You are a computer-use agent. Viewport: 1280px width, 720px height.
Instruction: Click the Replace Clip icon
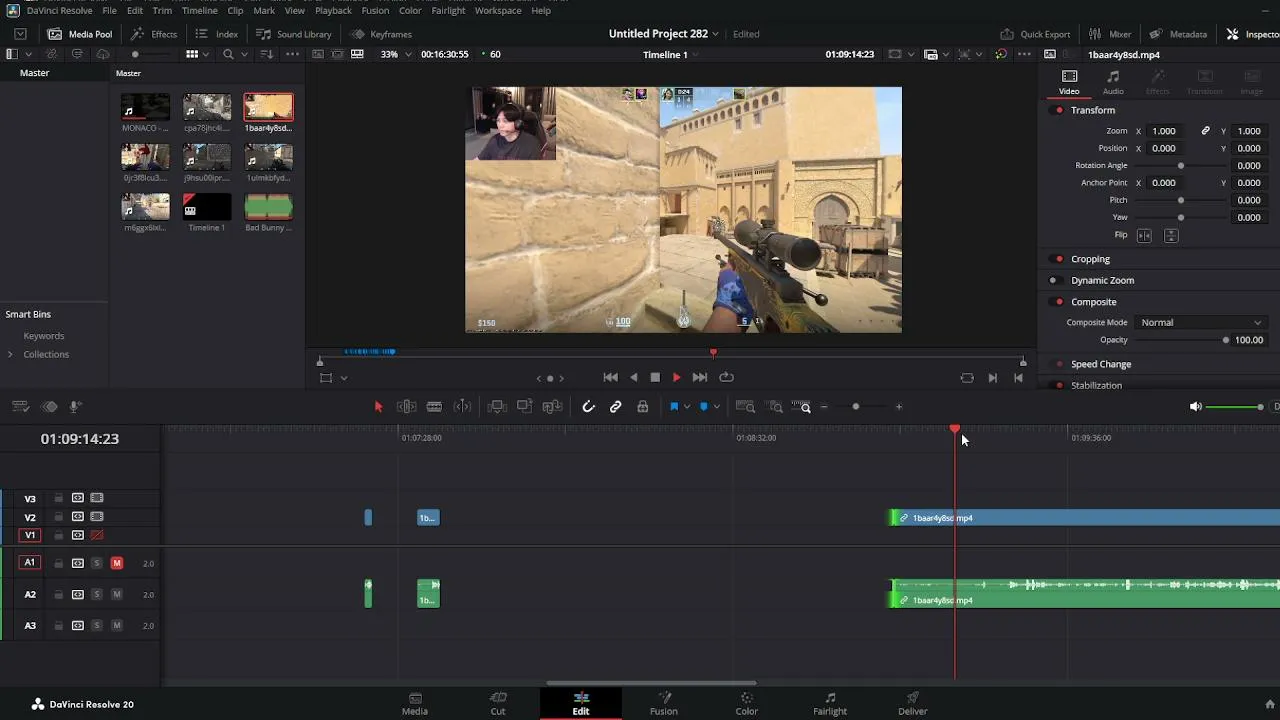coord(552,407)
